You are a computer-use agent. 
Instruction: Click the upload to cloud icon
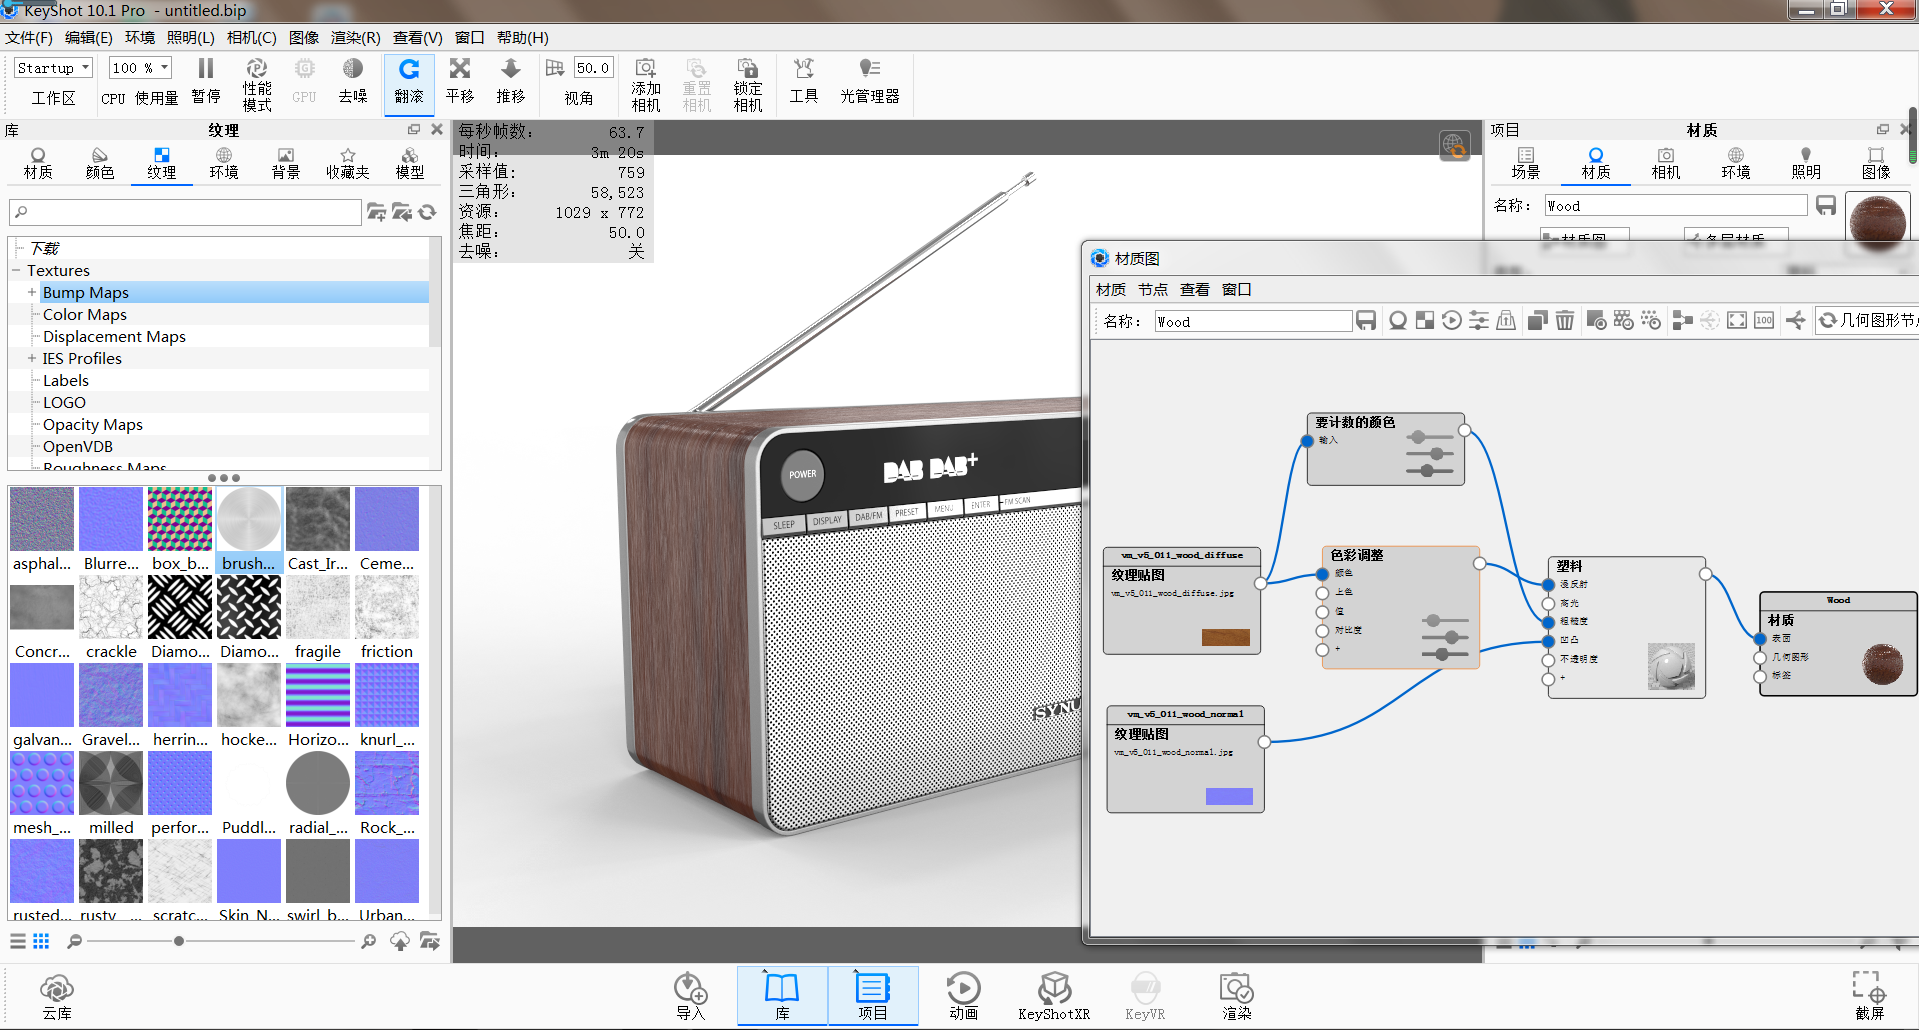click(x=400, y=941)
